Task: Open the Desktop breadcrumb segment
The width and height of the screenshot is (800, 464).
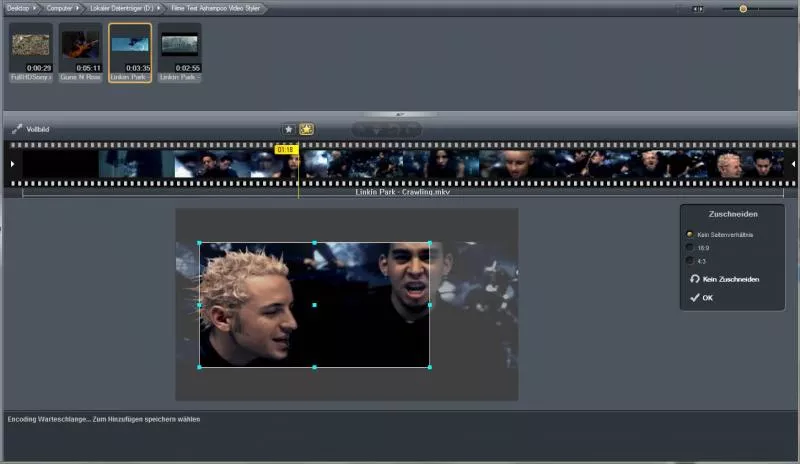Action: point(18,8)
